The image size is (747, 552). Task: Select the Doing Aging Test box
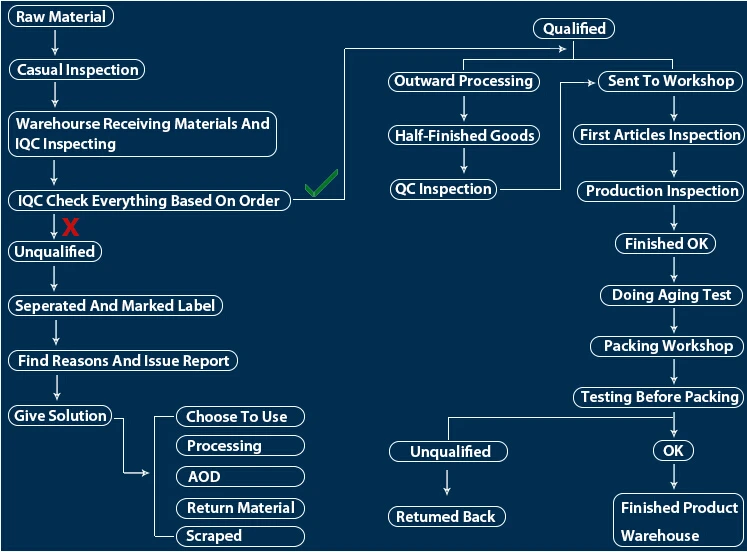click(x=671, y=295)
